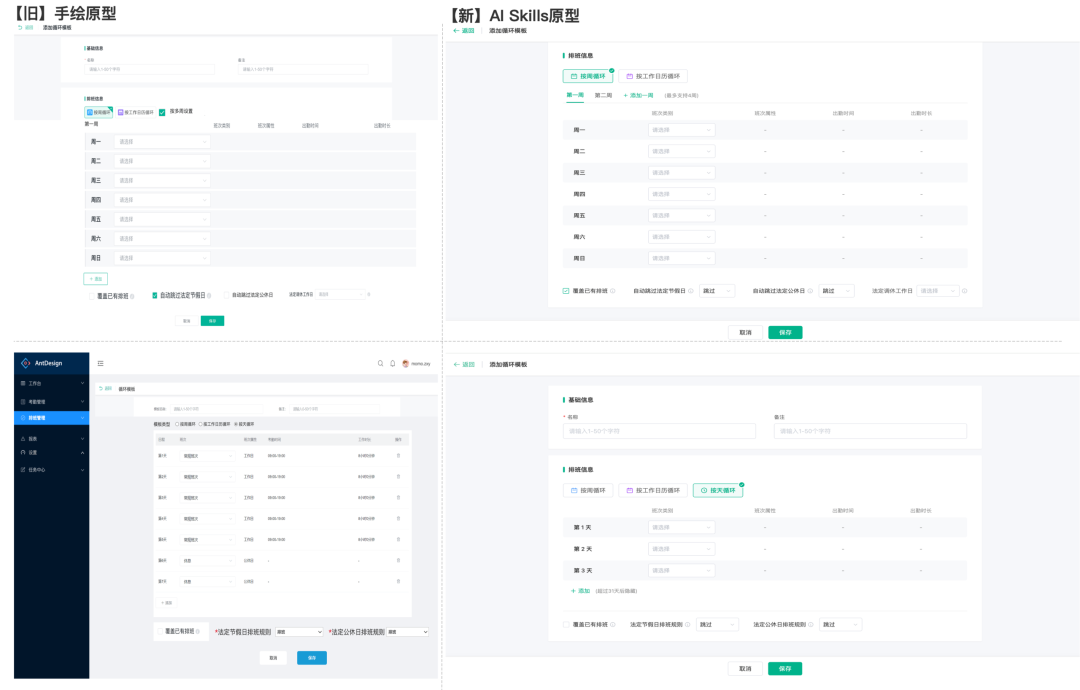The width and height of the screenshot is (1080, 690).
Task: Delete the 第2天 row in AntDesign table
Action: point(398,477)
